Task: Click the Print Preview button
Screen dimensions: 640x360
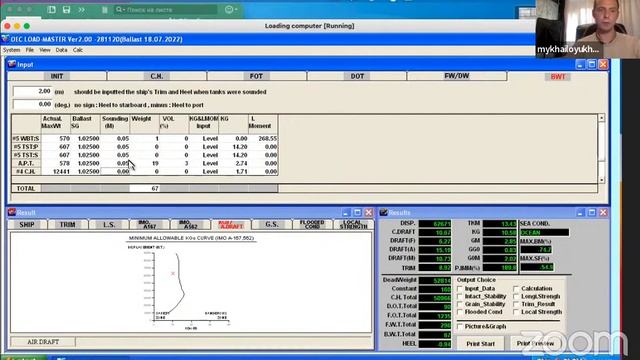Action: [535, 344]
